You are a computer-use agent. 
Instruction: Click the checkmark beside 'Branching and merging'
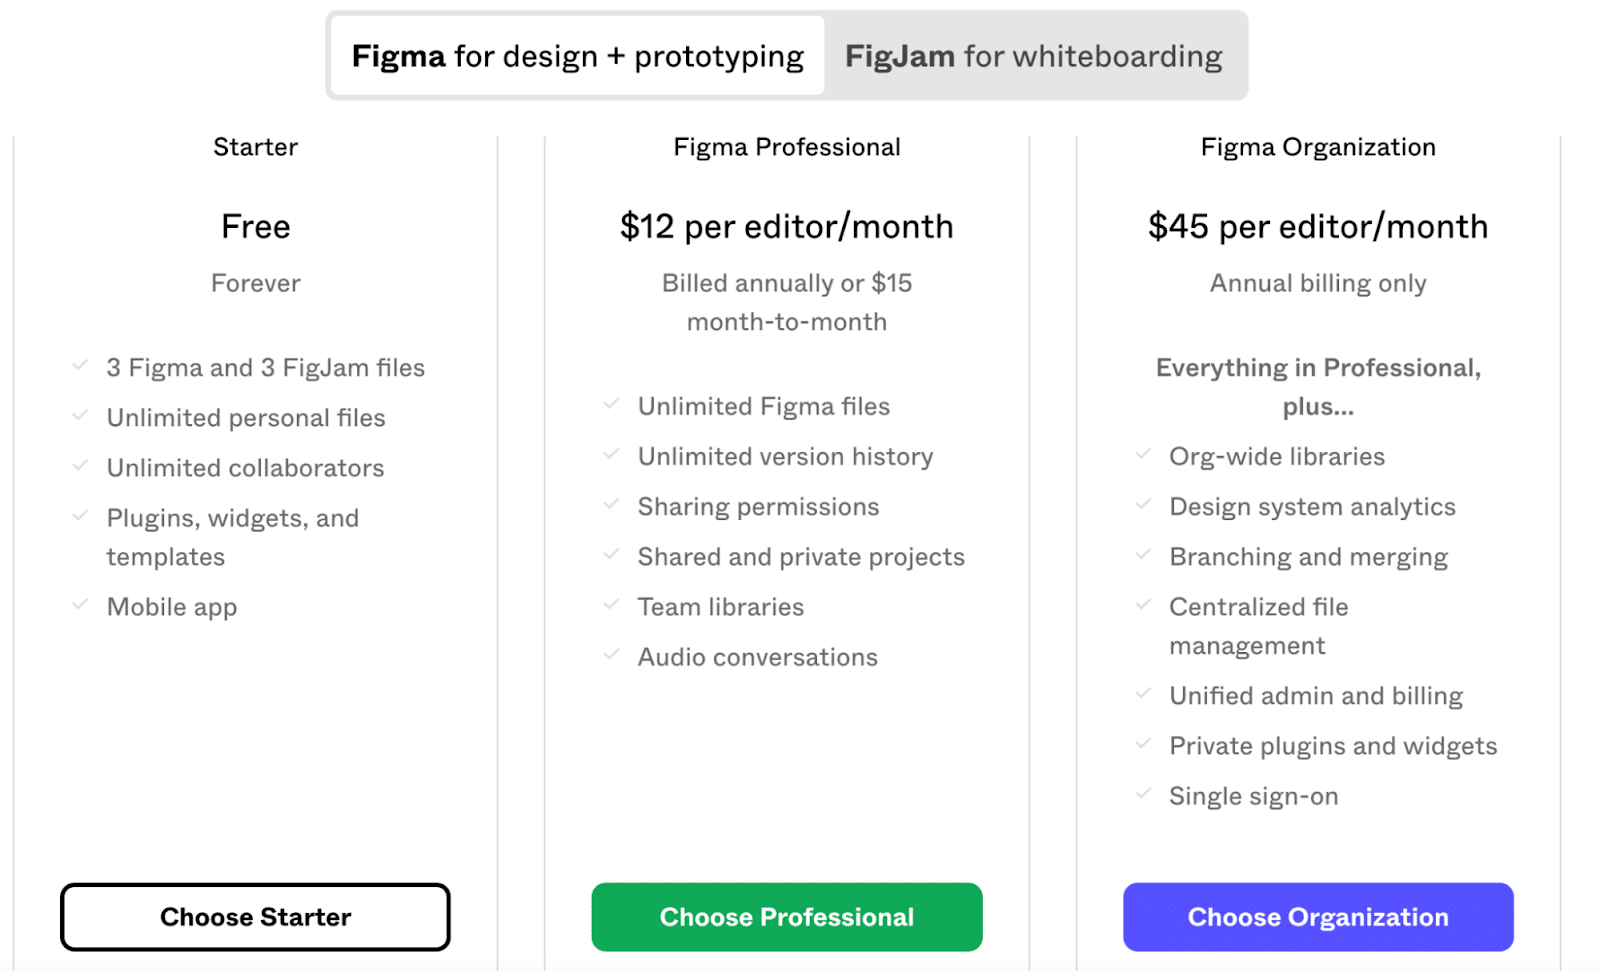click(x=1143, y=554)
